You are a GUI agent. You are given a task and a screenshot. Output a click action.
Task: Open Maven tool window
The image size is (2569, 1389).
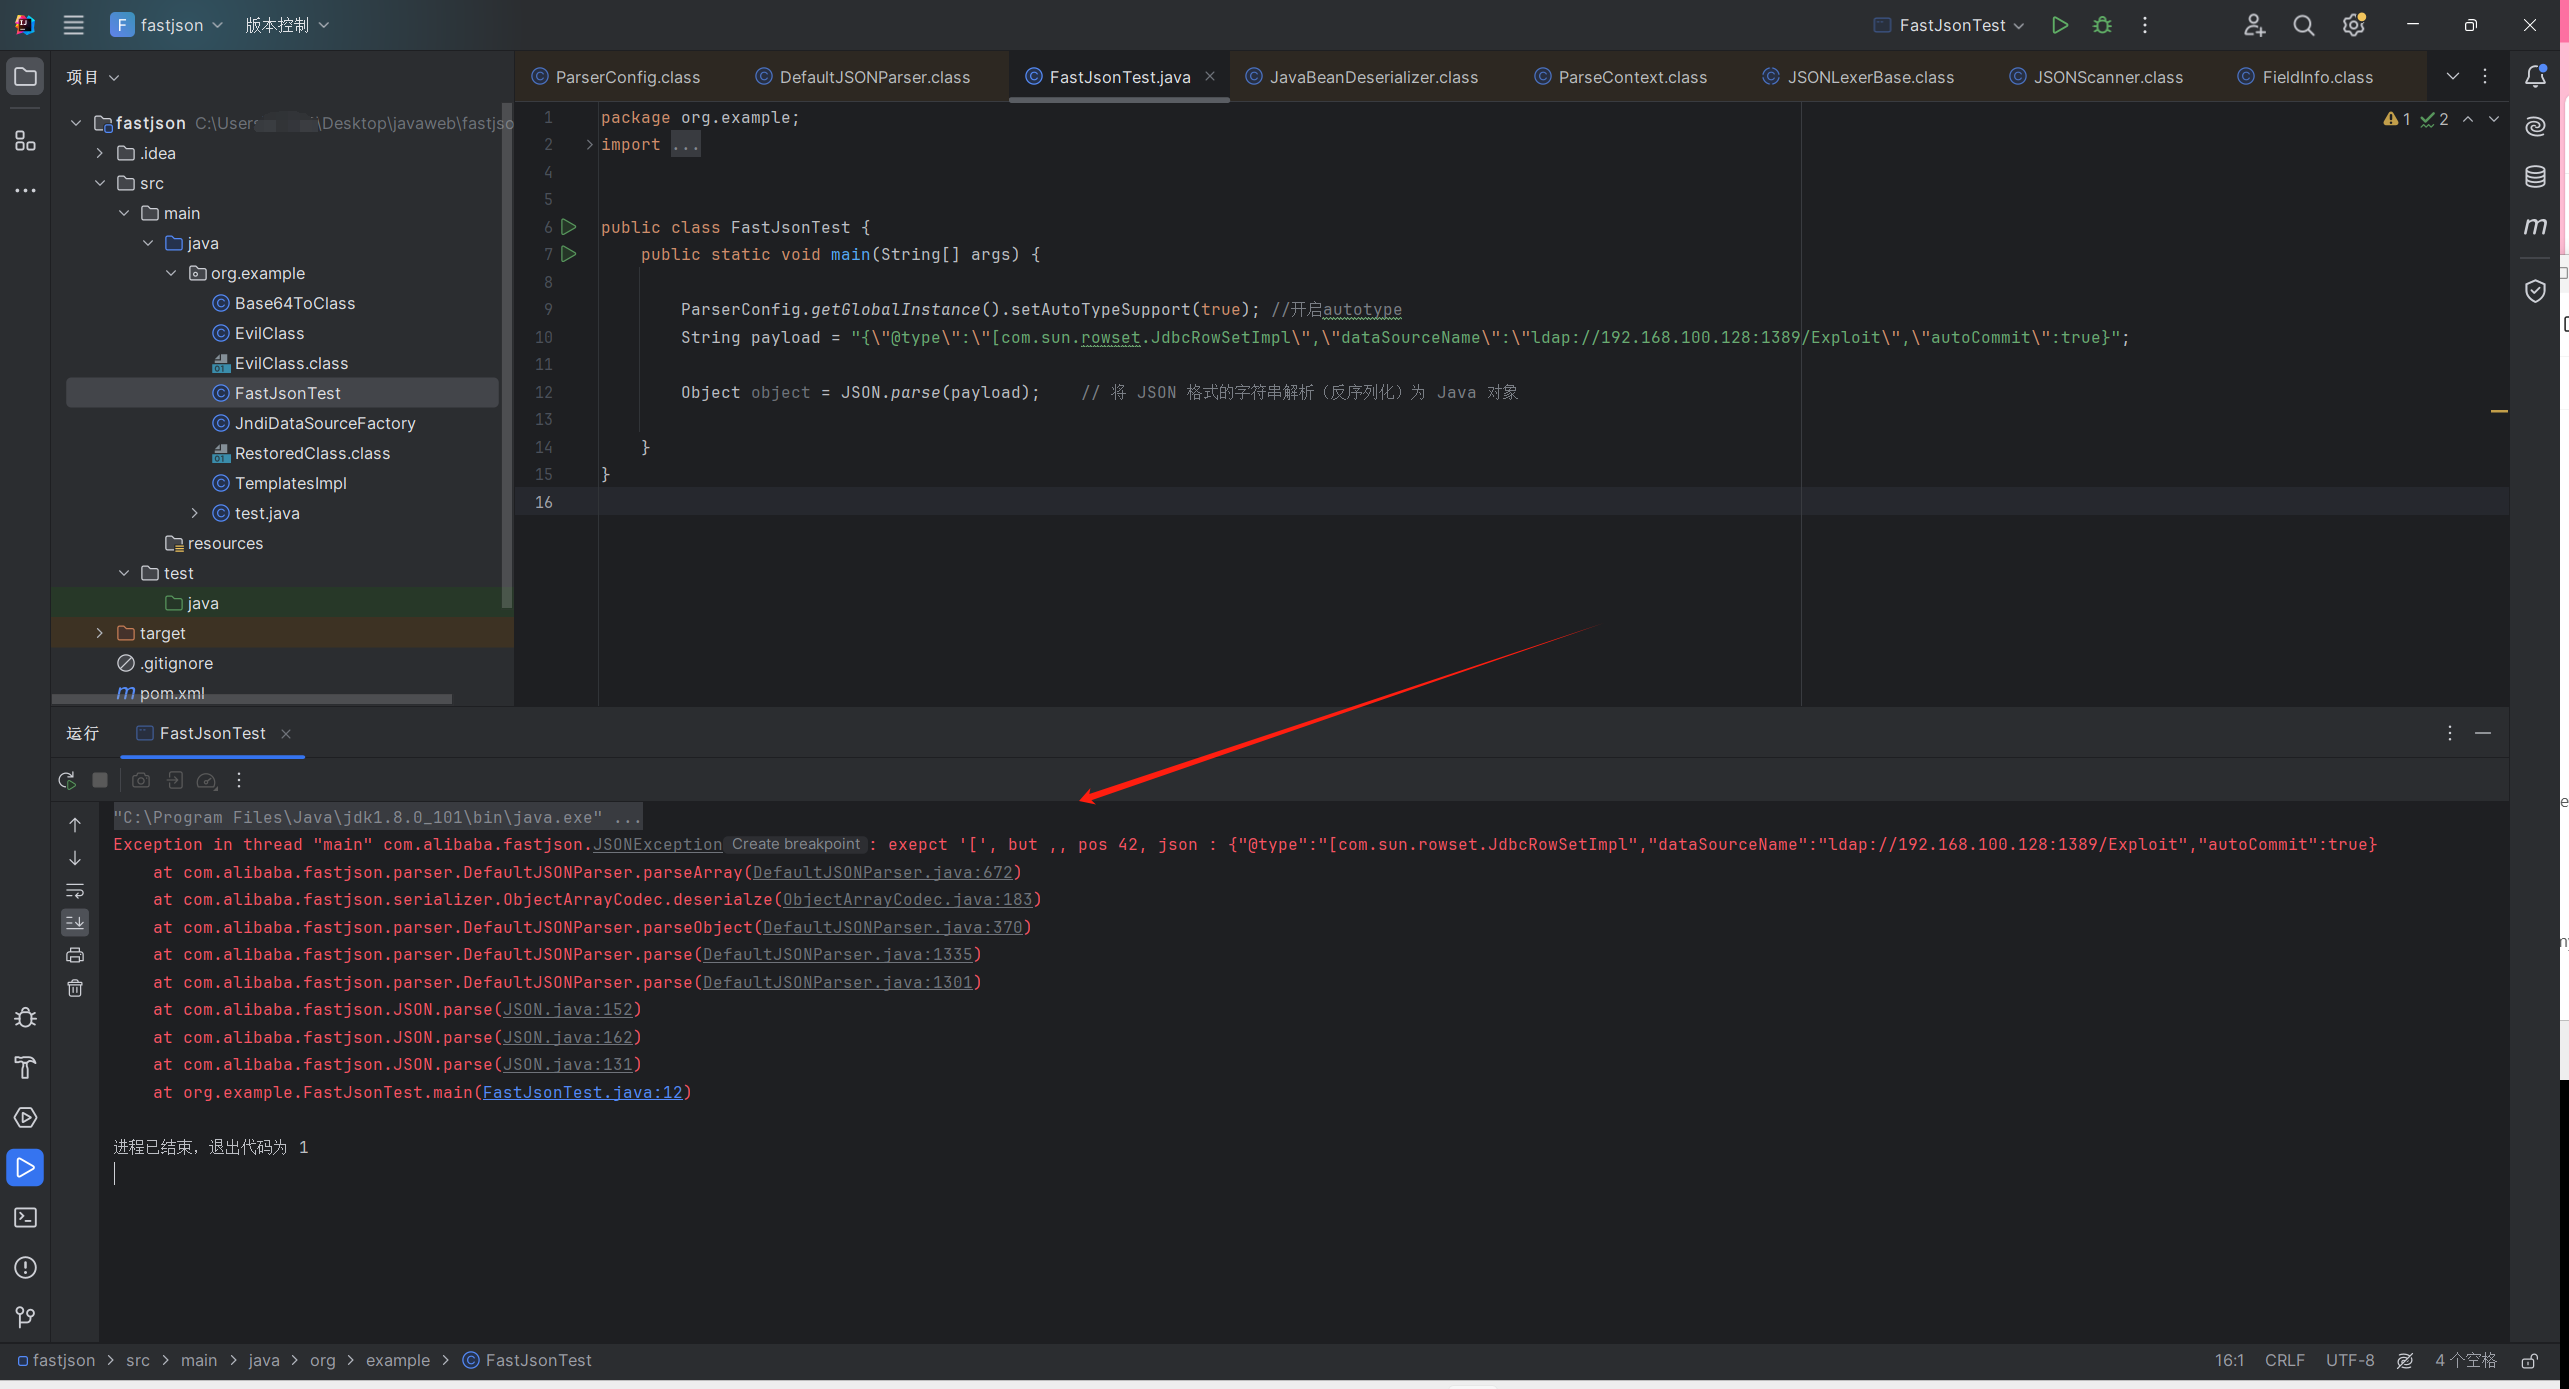2535,227
